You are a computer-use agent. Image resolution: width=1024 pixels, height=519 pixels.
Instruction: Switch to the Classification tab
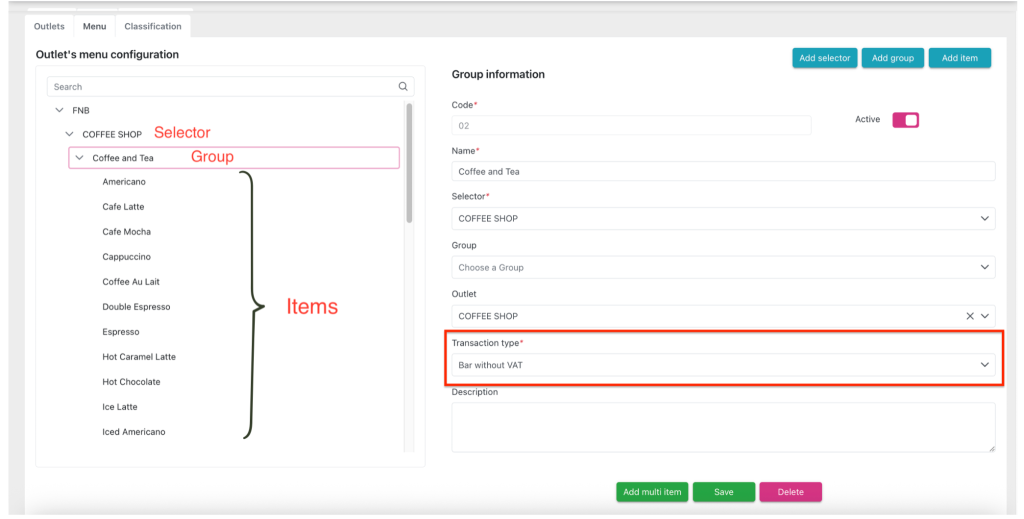pyautogui.click(x=153, y=26)
